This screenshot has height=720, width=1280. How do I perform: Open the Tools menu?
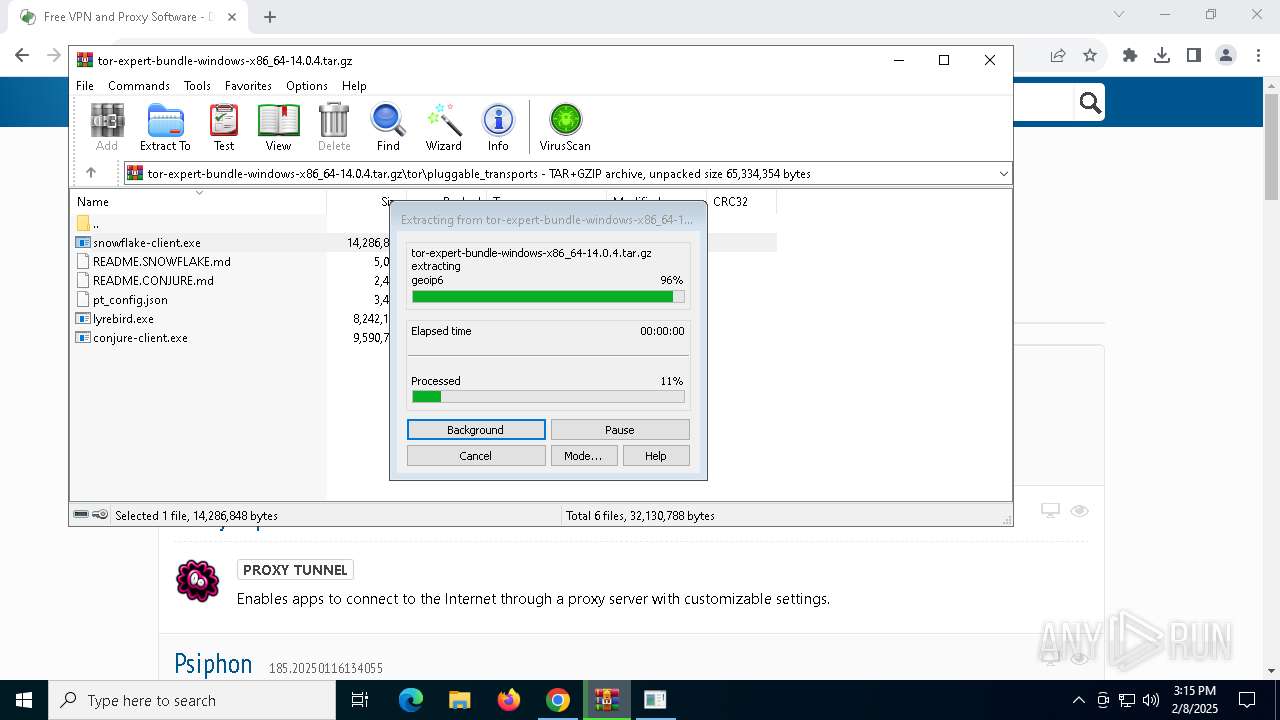pos(197,86)
